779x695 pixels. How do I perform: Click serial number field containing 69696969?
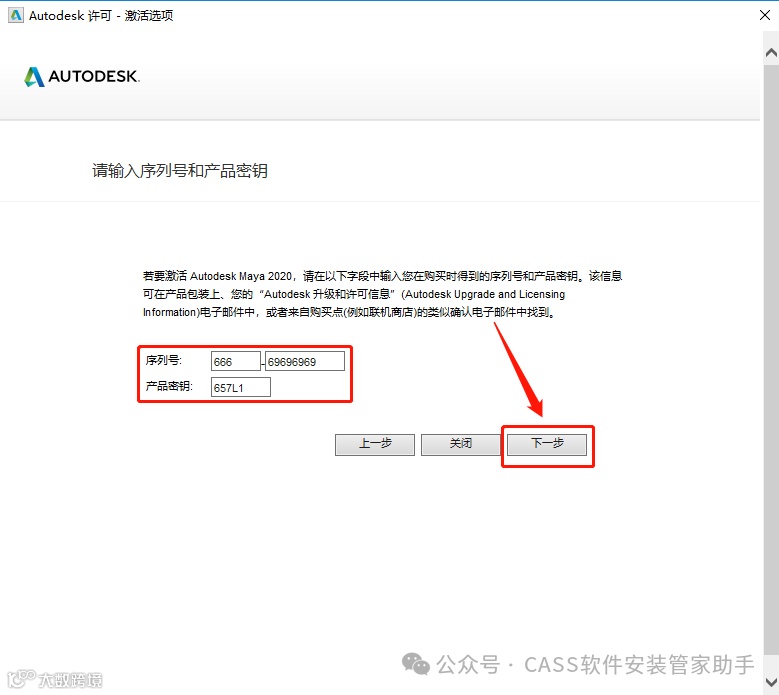[305, 361]
